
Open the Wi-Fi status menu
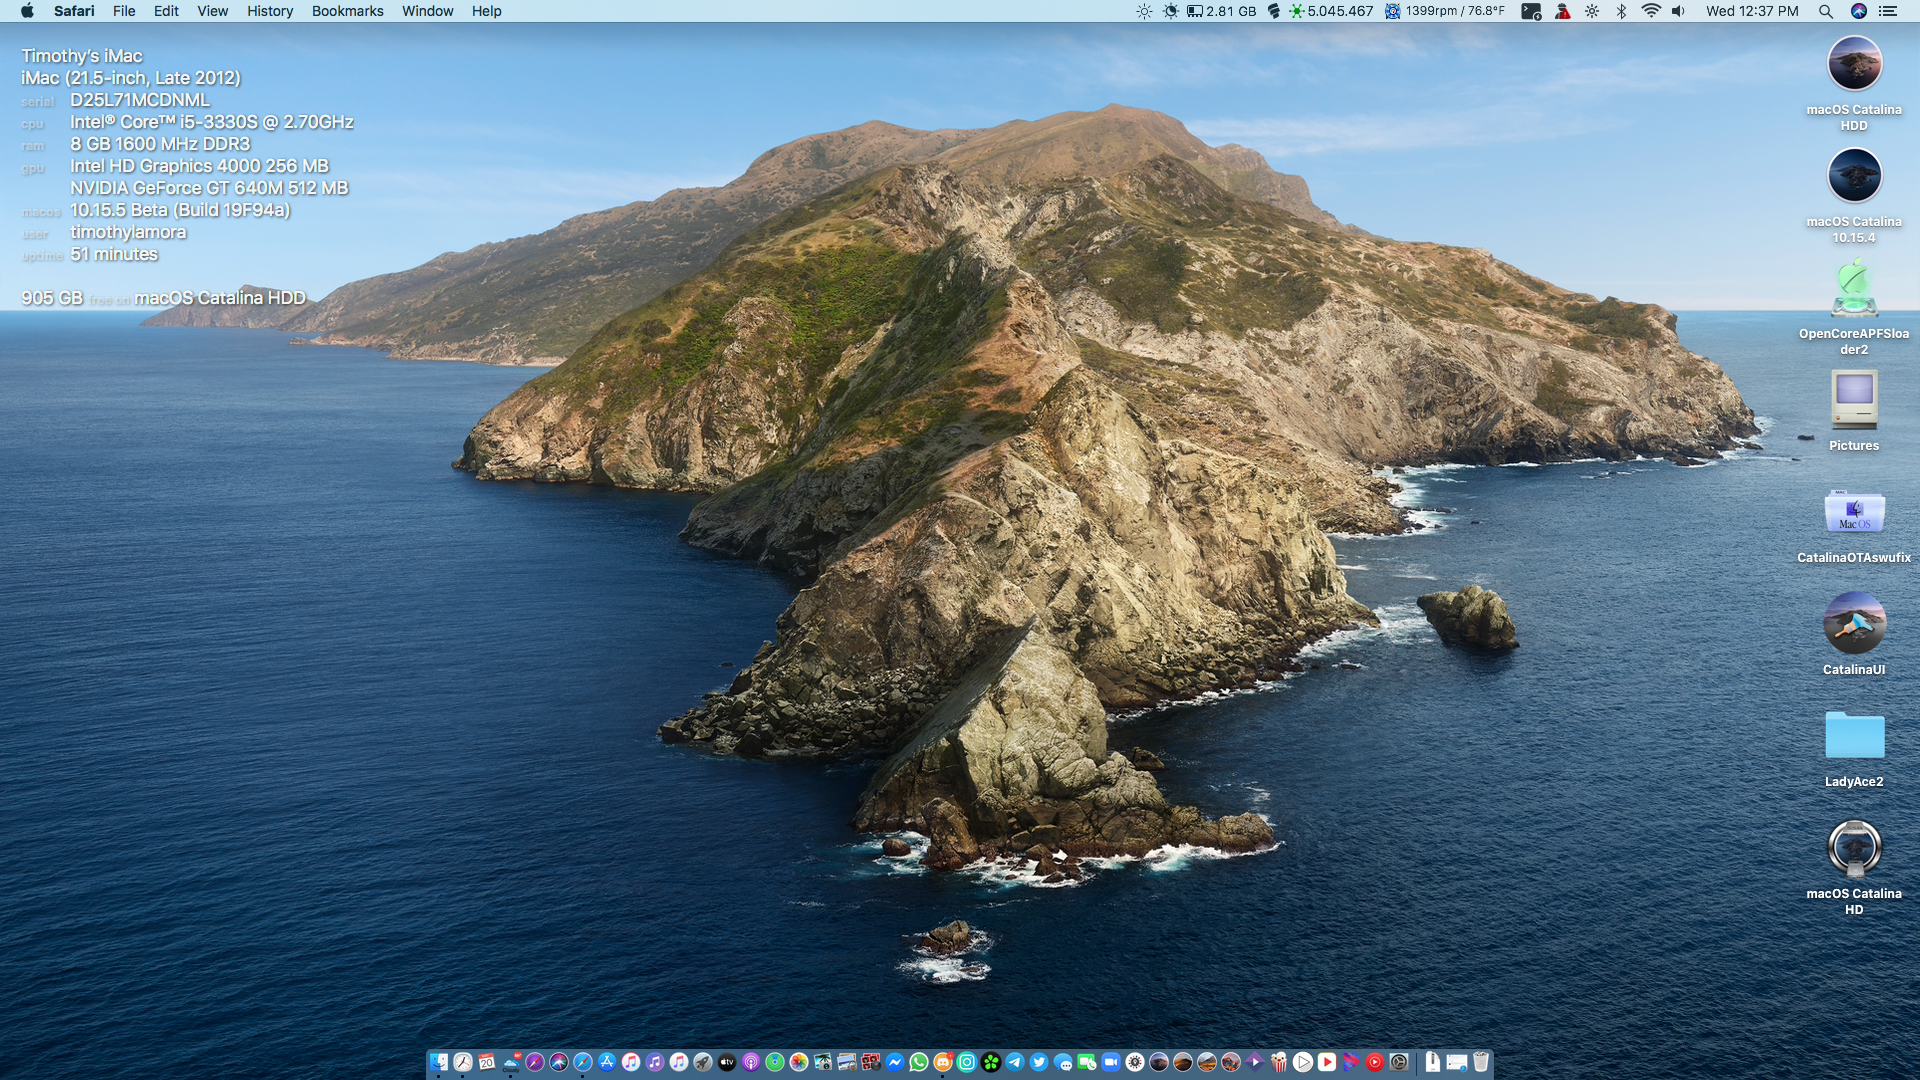point(1650,11)
